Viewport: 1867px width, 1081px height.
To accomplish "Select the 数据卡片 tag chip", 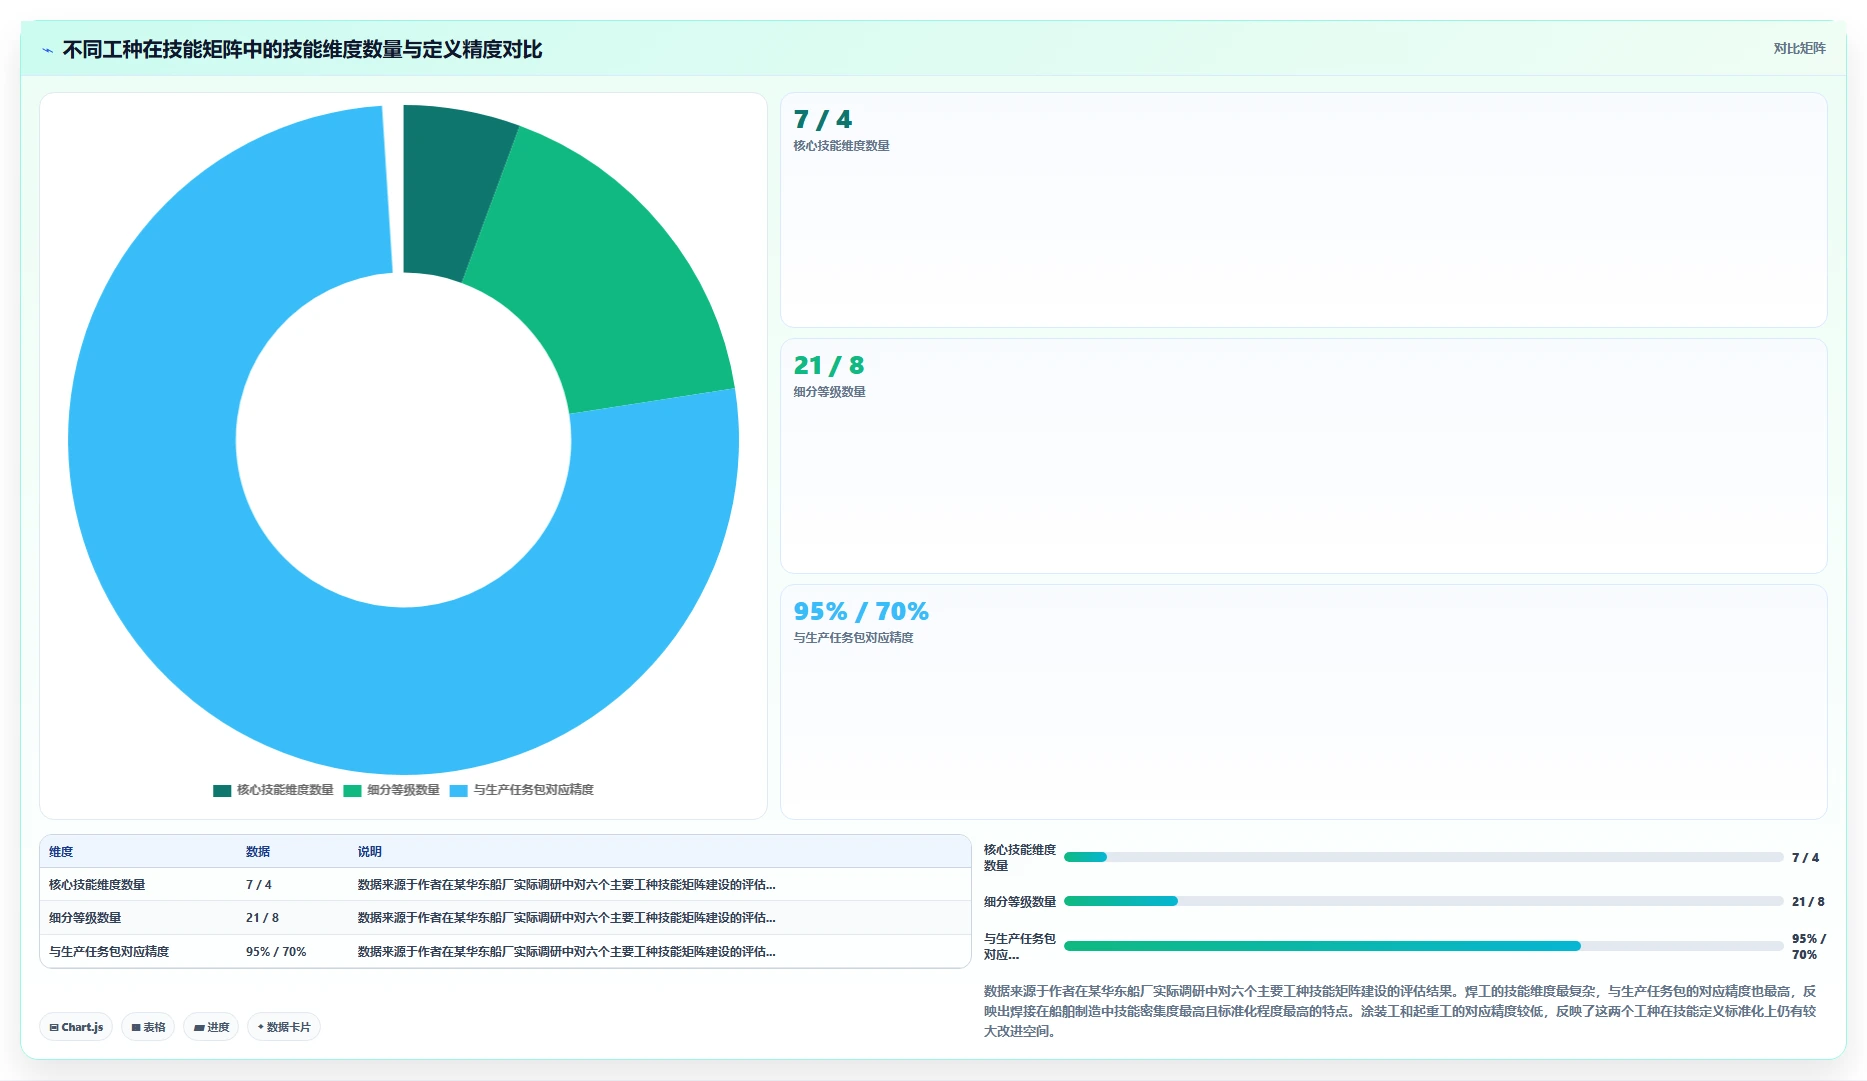I will pos(284,1027).
